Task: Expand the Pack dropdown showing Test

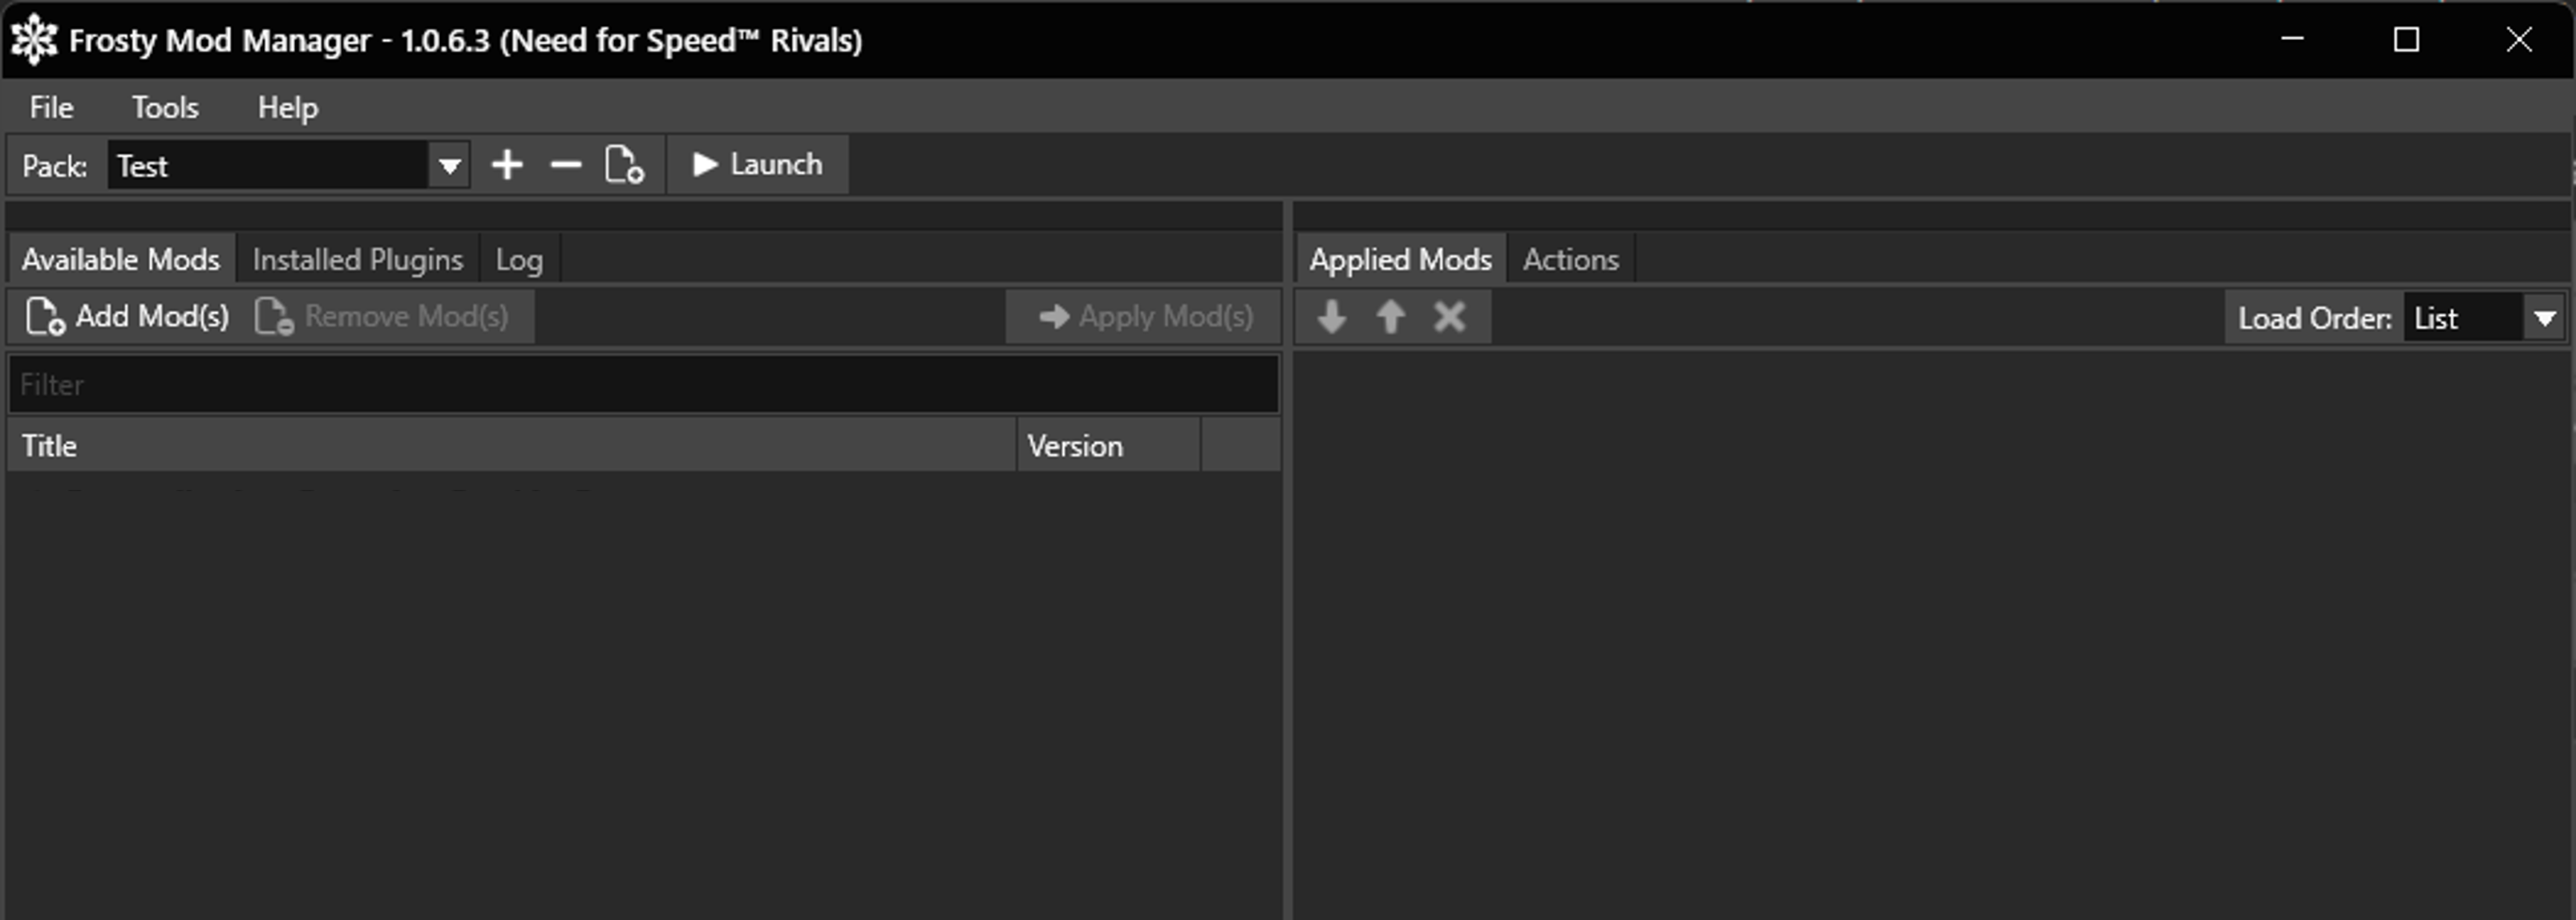Action: coord(449,166)
